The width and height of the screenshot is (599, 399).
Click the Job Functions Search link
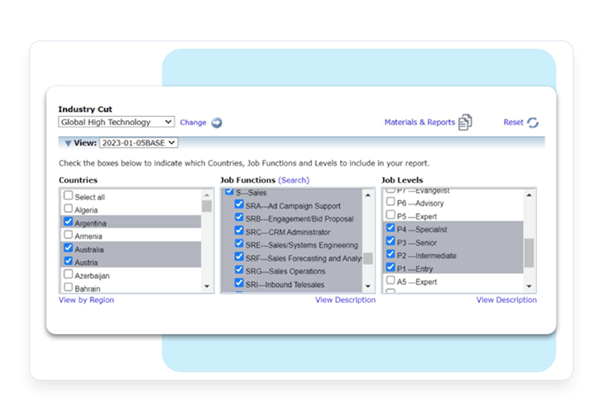pyautogui.click(x=294, y=180)
